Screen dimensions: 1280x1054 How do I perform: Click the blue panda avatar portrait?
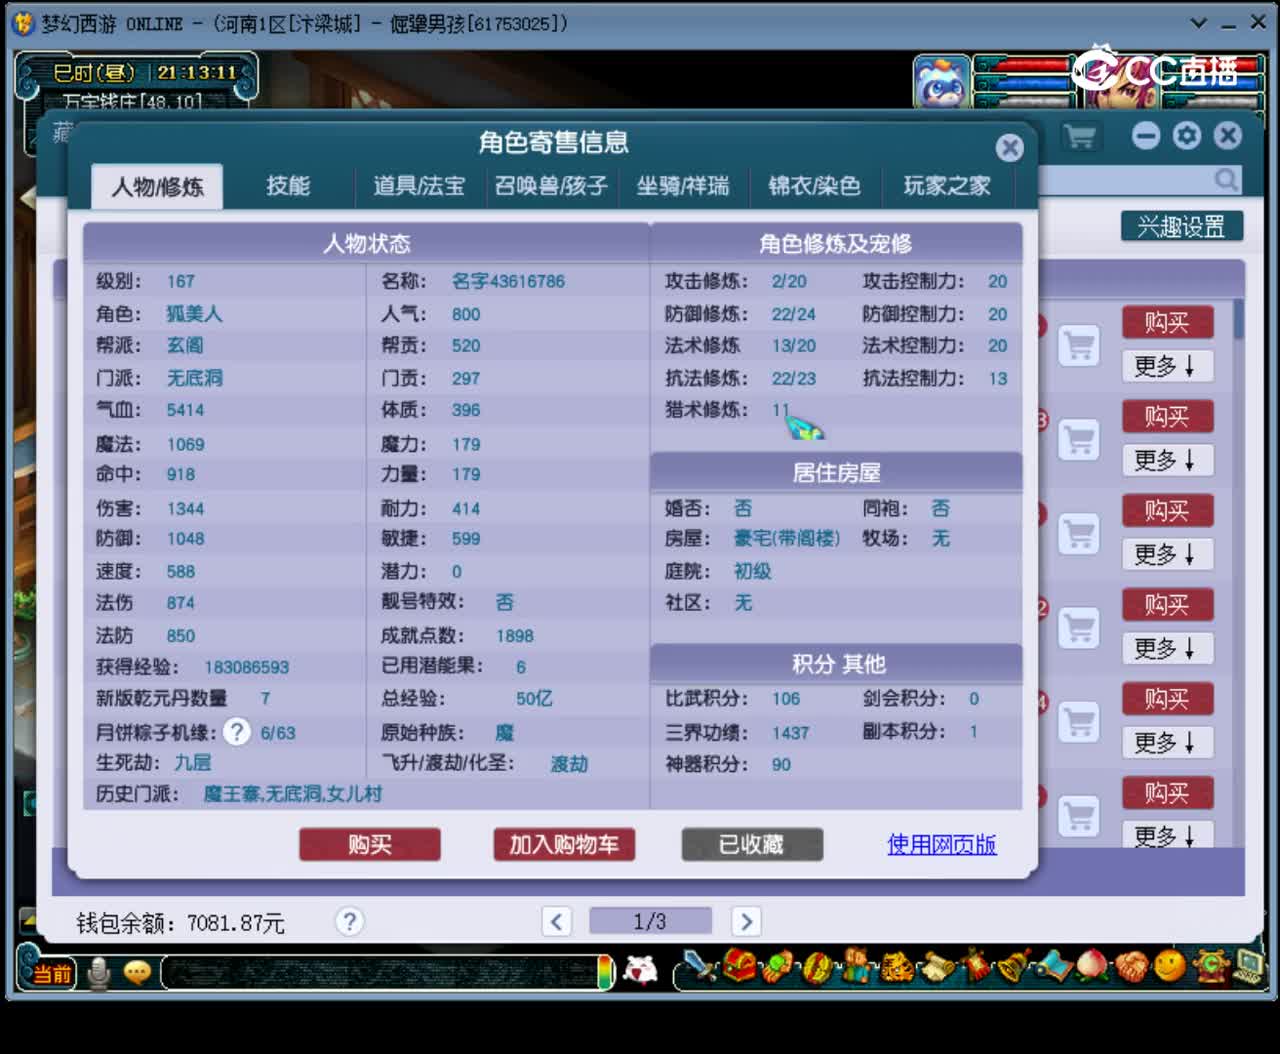click(941, 82)
